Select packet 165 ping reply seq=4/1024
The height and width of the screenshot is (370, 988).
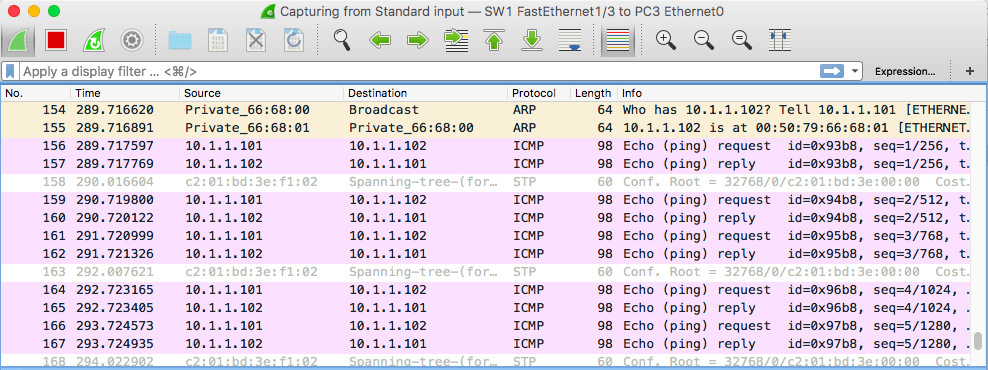coord(485,308)
